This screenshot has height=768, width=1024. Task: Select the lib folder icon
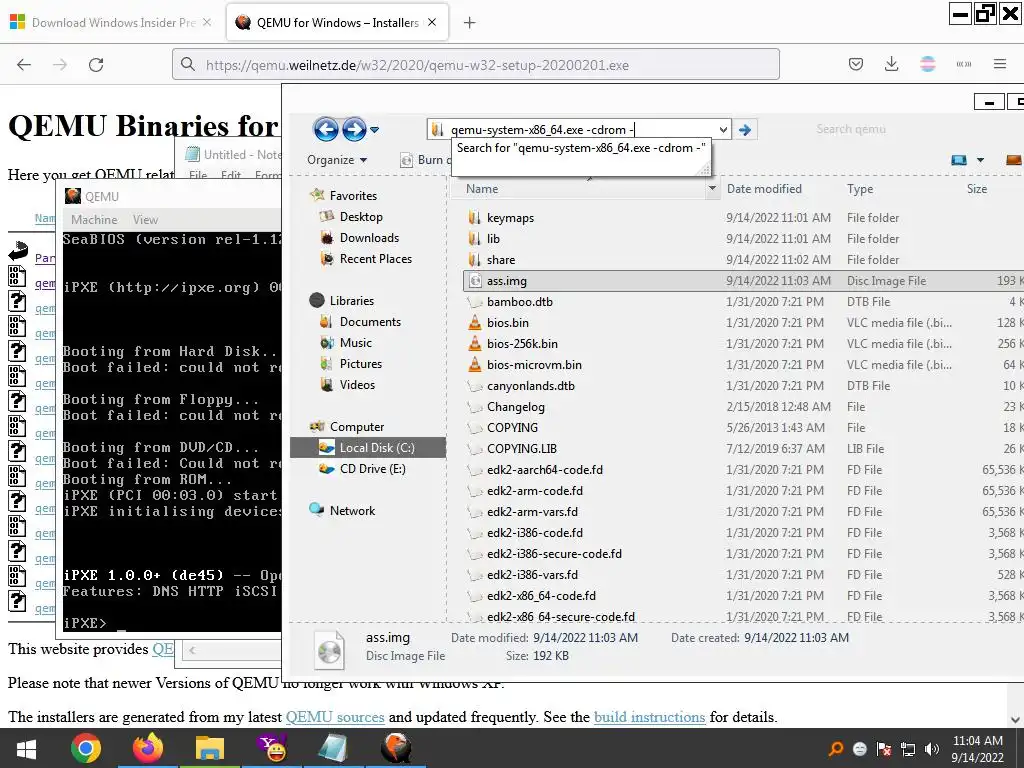[475, 238]
